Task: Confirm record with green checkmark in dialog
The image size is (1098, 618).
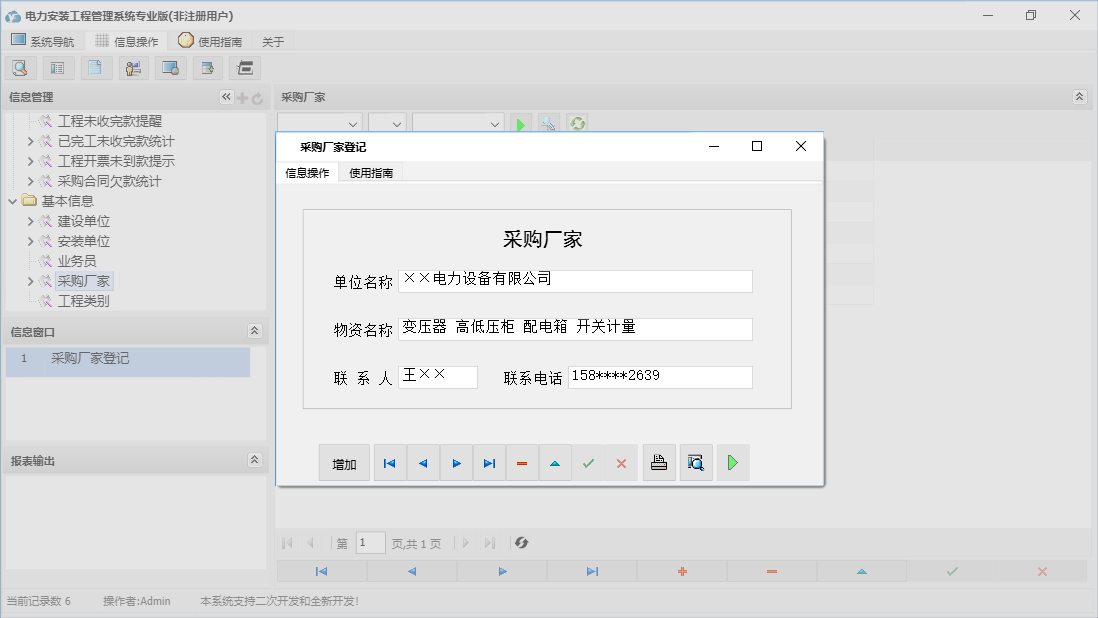Action: click(588, 462)
